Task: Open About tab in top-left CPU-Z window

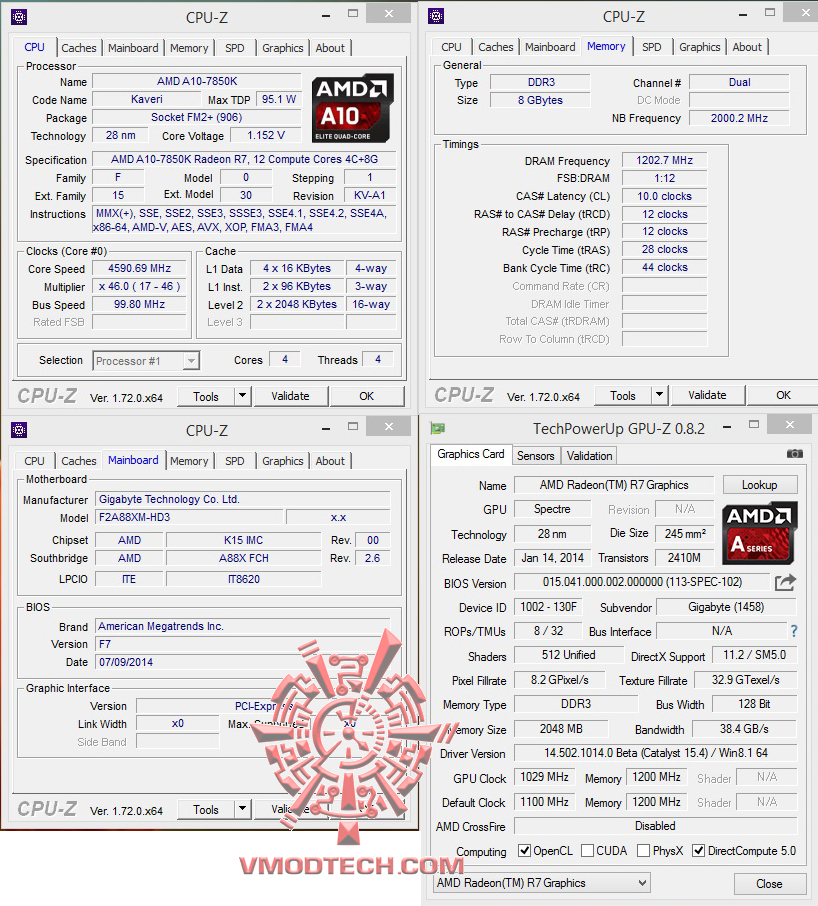Action: [330, 48]
